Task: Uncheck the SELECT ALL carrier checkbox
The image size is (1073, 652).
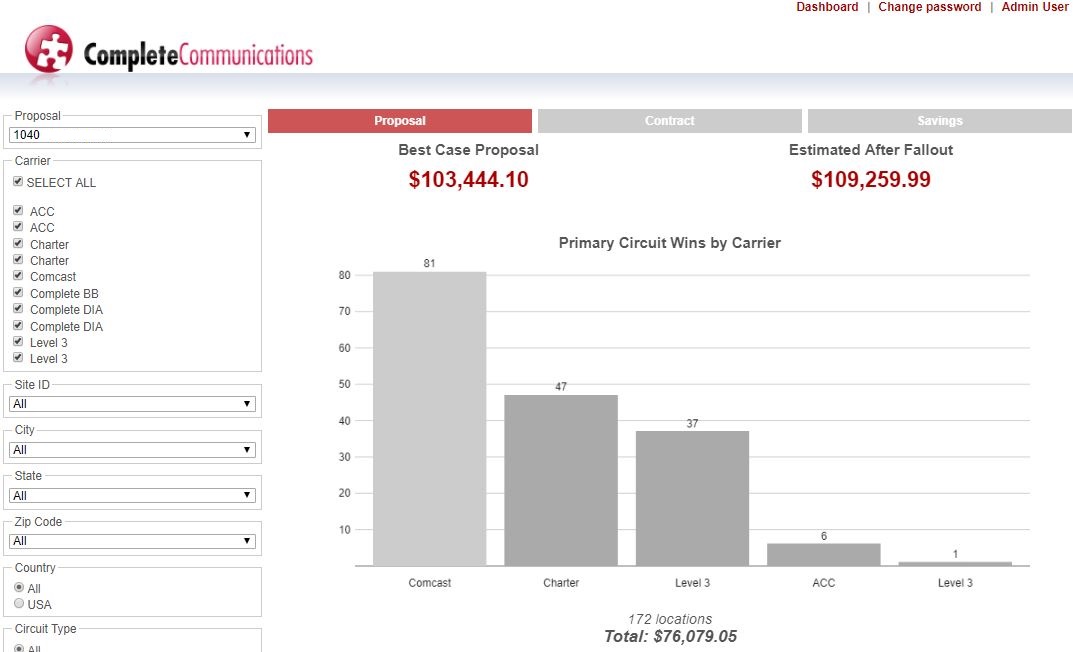Action: point(18,181)
